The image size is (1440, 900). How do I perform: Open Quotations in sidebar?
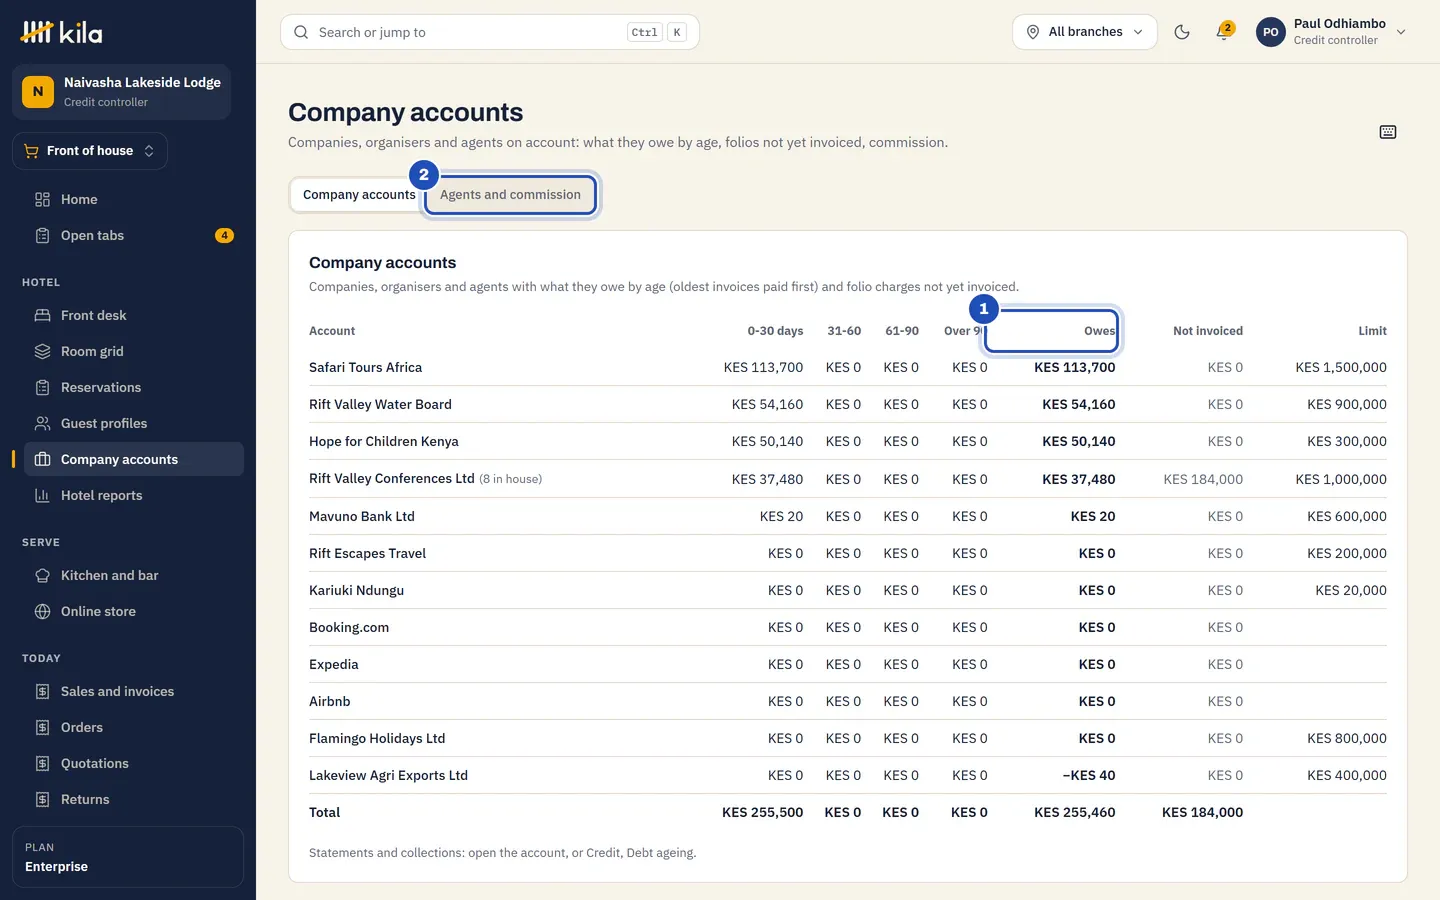134,763
